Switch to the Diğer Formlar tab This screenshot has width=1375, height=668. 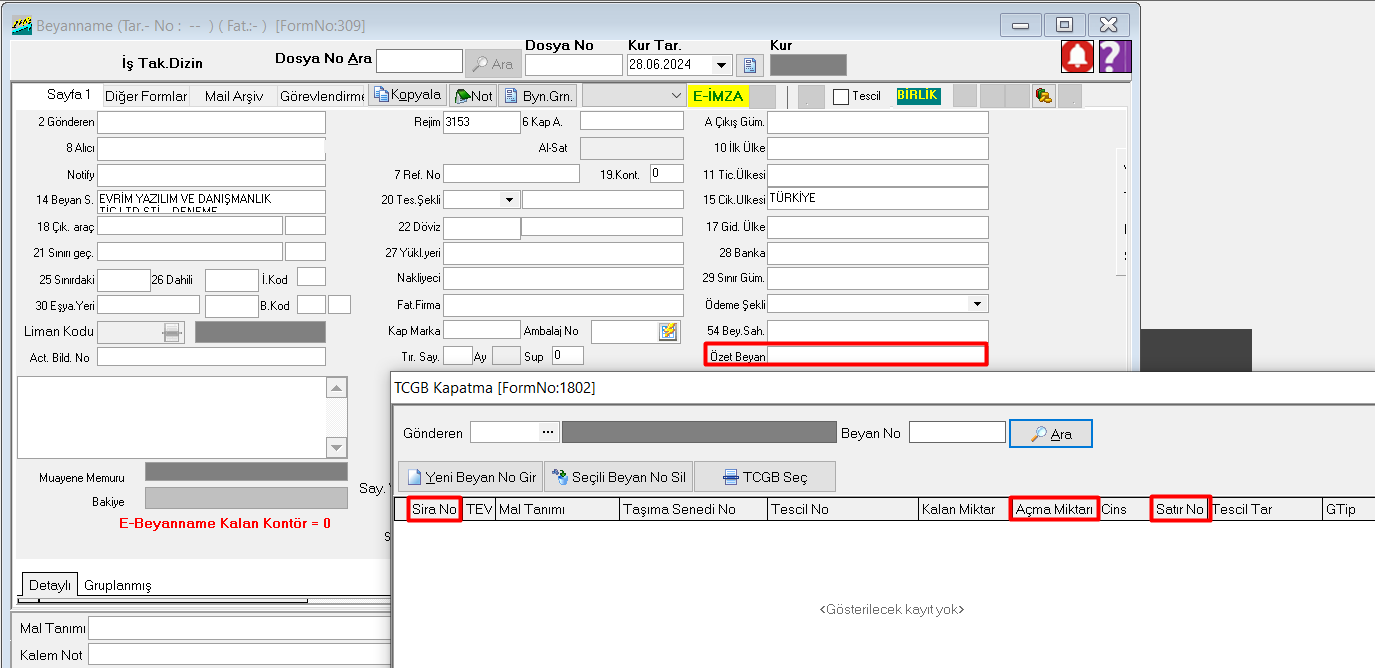[146, 96]
